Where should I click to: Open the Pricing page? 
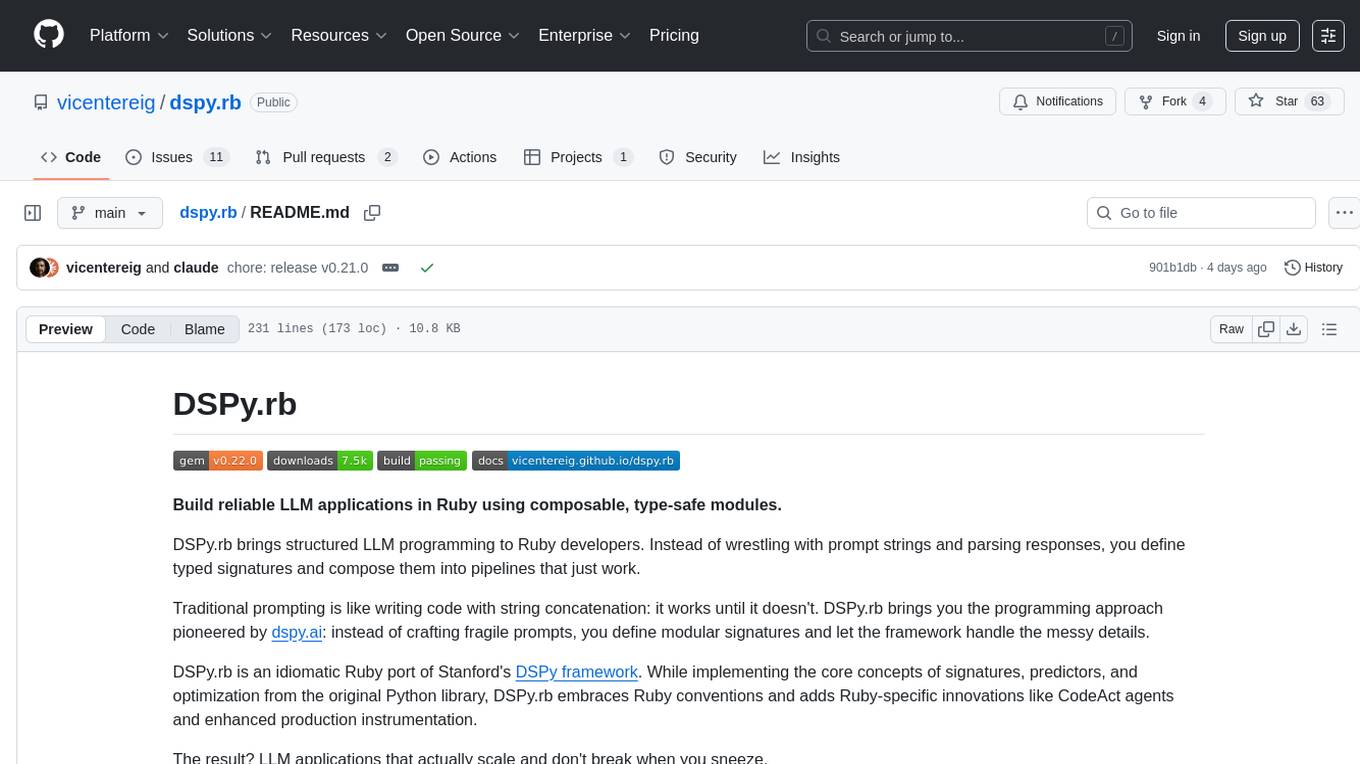(x=674, y=35)
